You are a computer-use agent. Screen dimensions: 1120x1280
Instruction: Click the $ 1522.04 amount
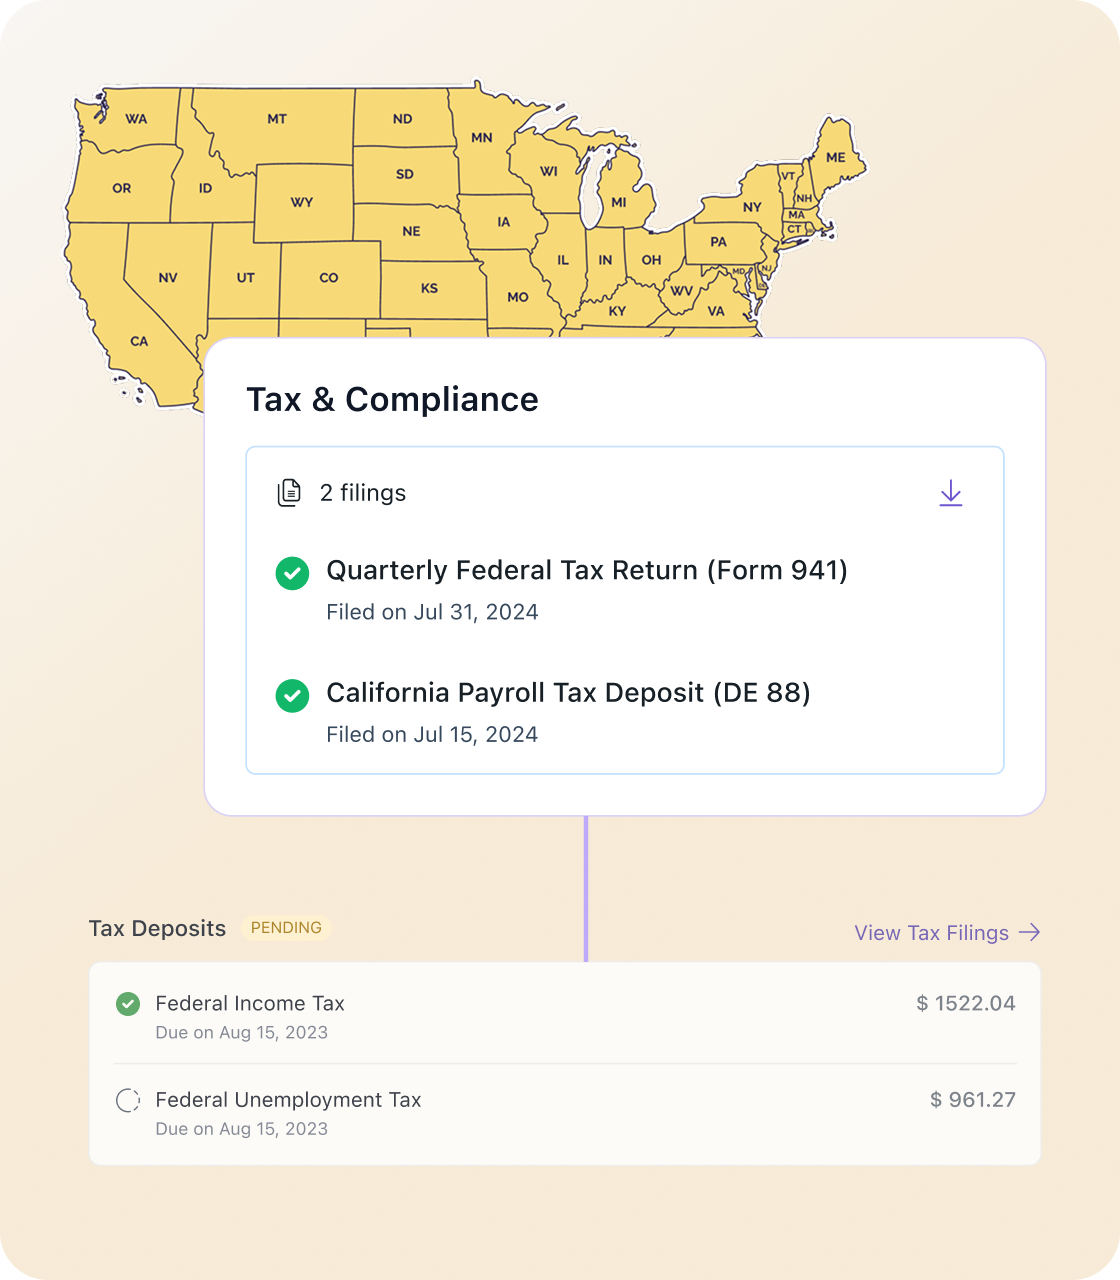click(965, 1003)
